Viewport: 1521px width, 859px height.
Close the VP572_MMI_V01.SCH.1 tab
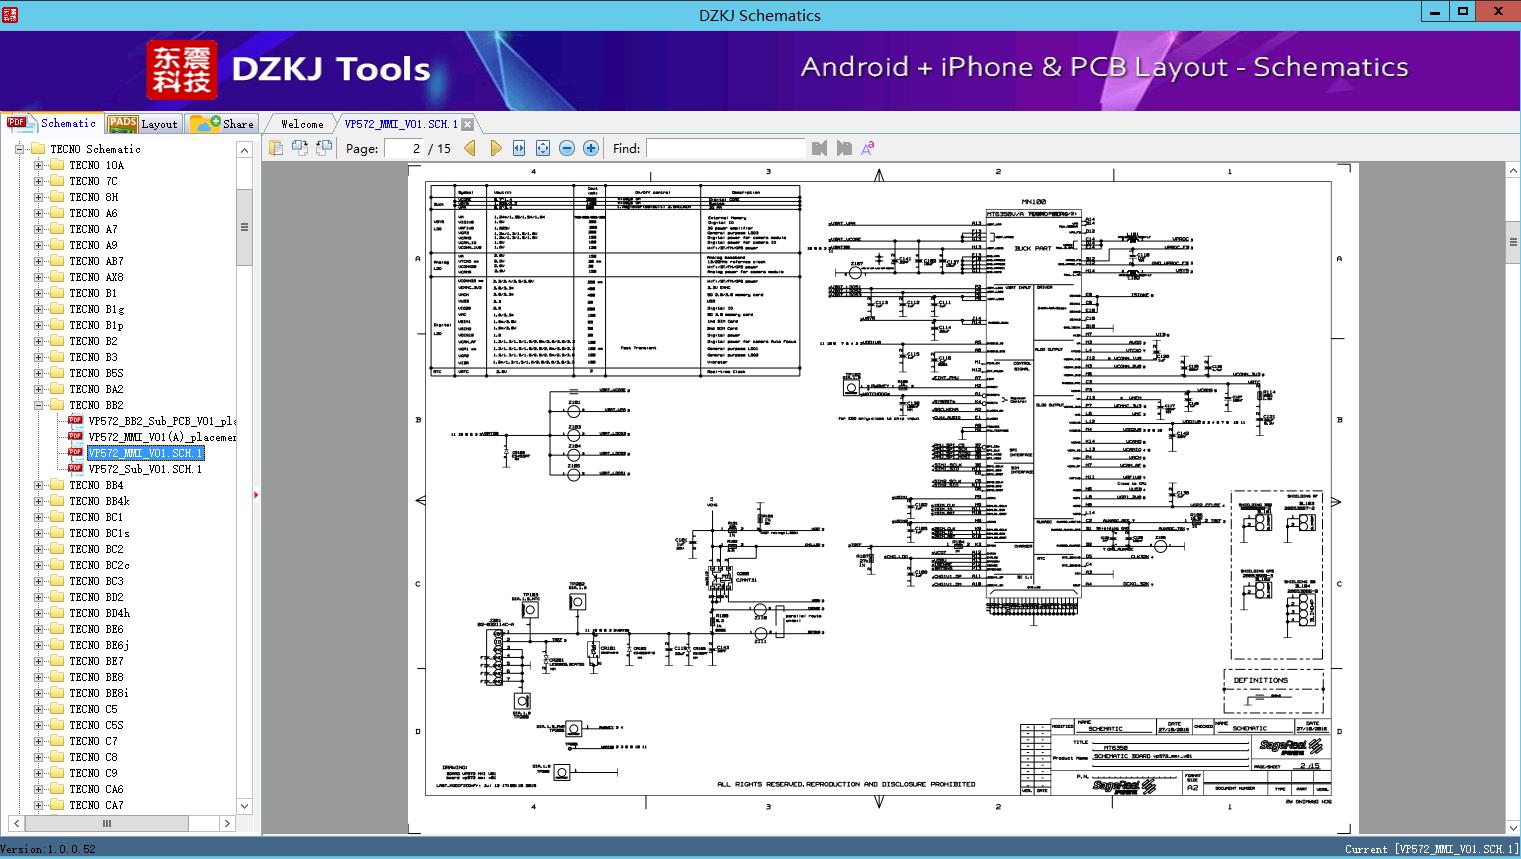click(467, 124)
